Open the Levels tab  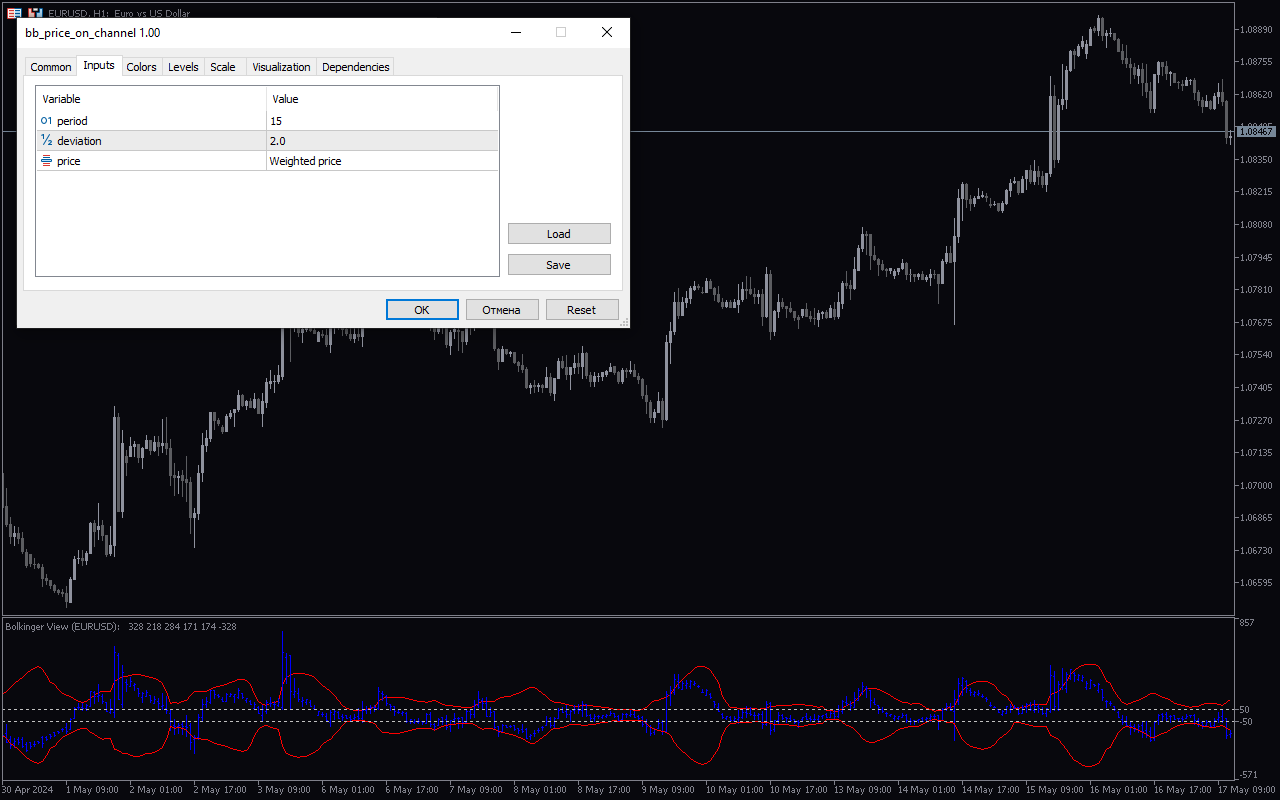[x=183, y=67]
